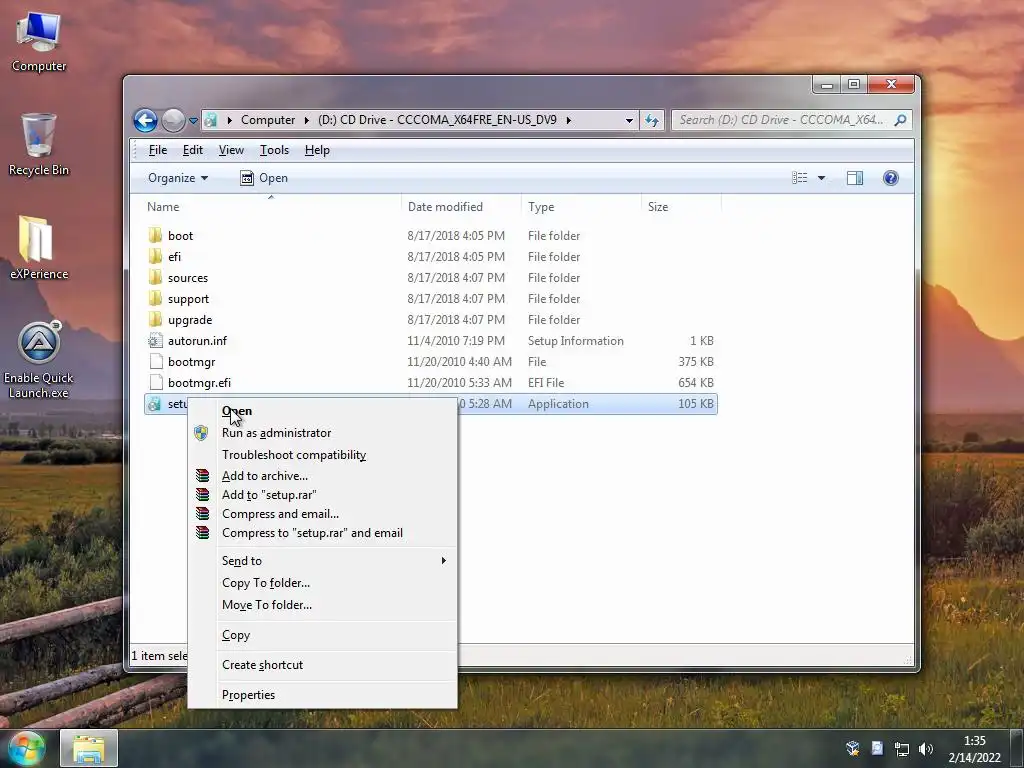Open the View menu

231,150
